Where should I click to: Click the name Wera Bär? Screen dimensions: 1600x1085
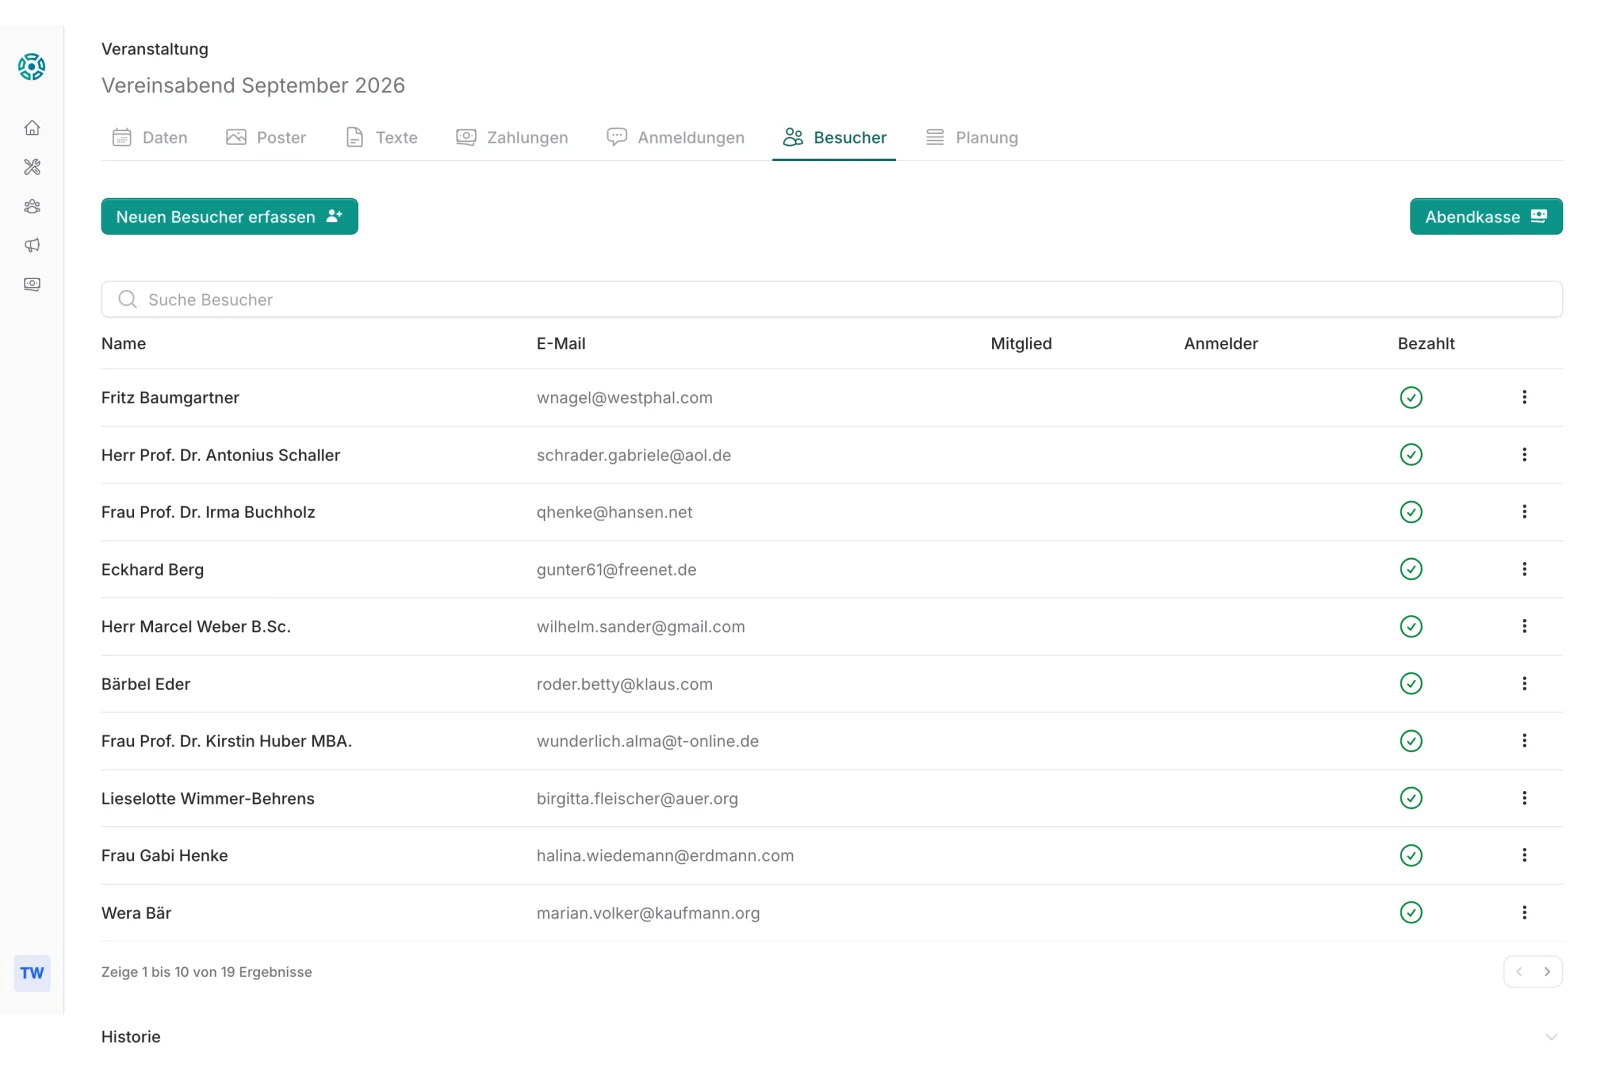(x=137, y=913)
